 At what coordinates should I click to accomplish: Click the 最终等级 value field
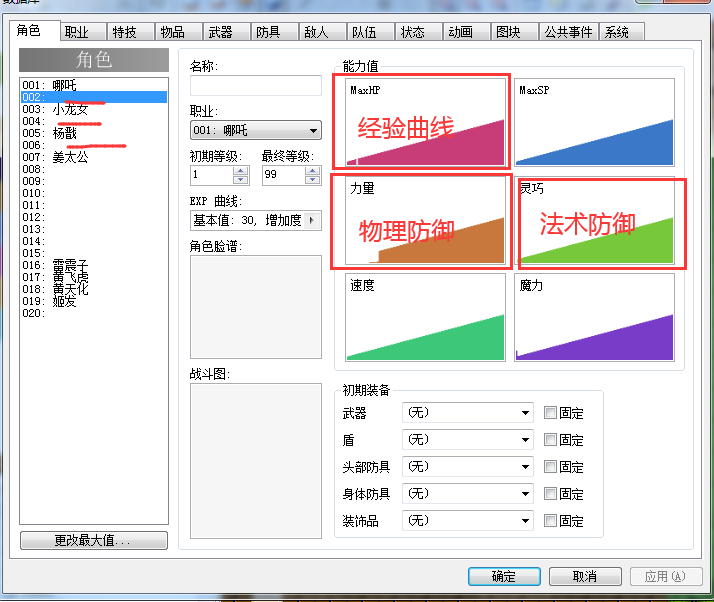tap(283, 175)
